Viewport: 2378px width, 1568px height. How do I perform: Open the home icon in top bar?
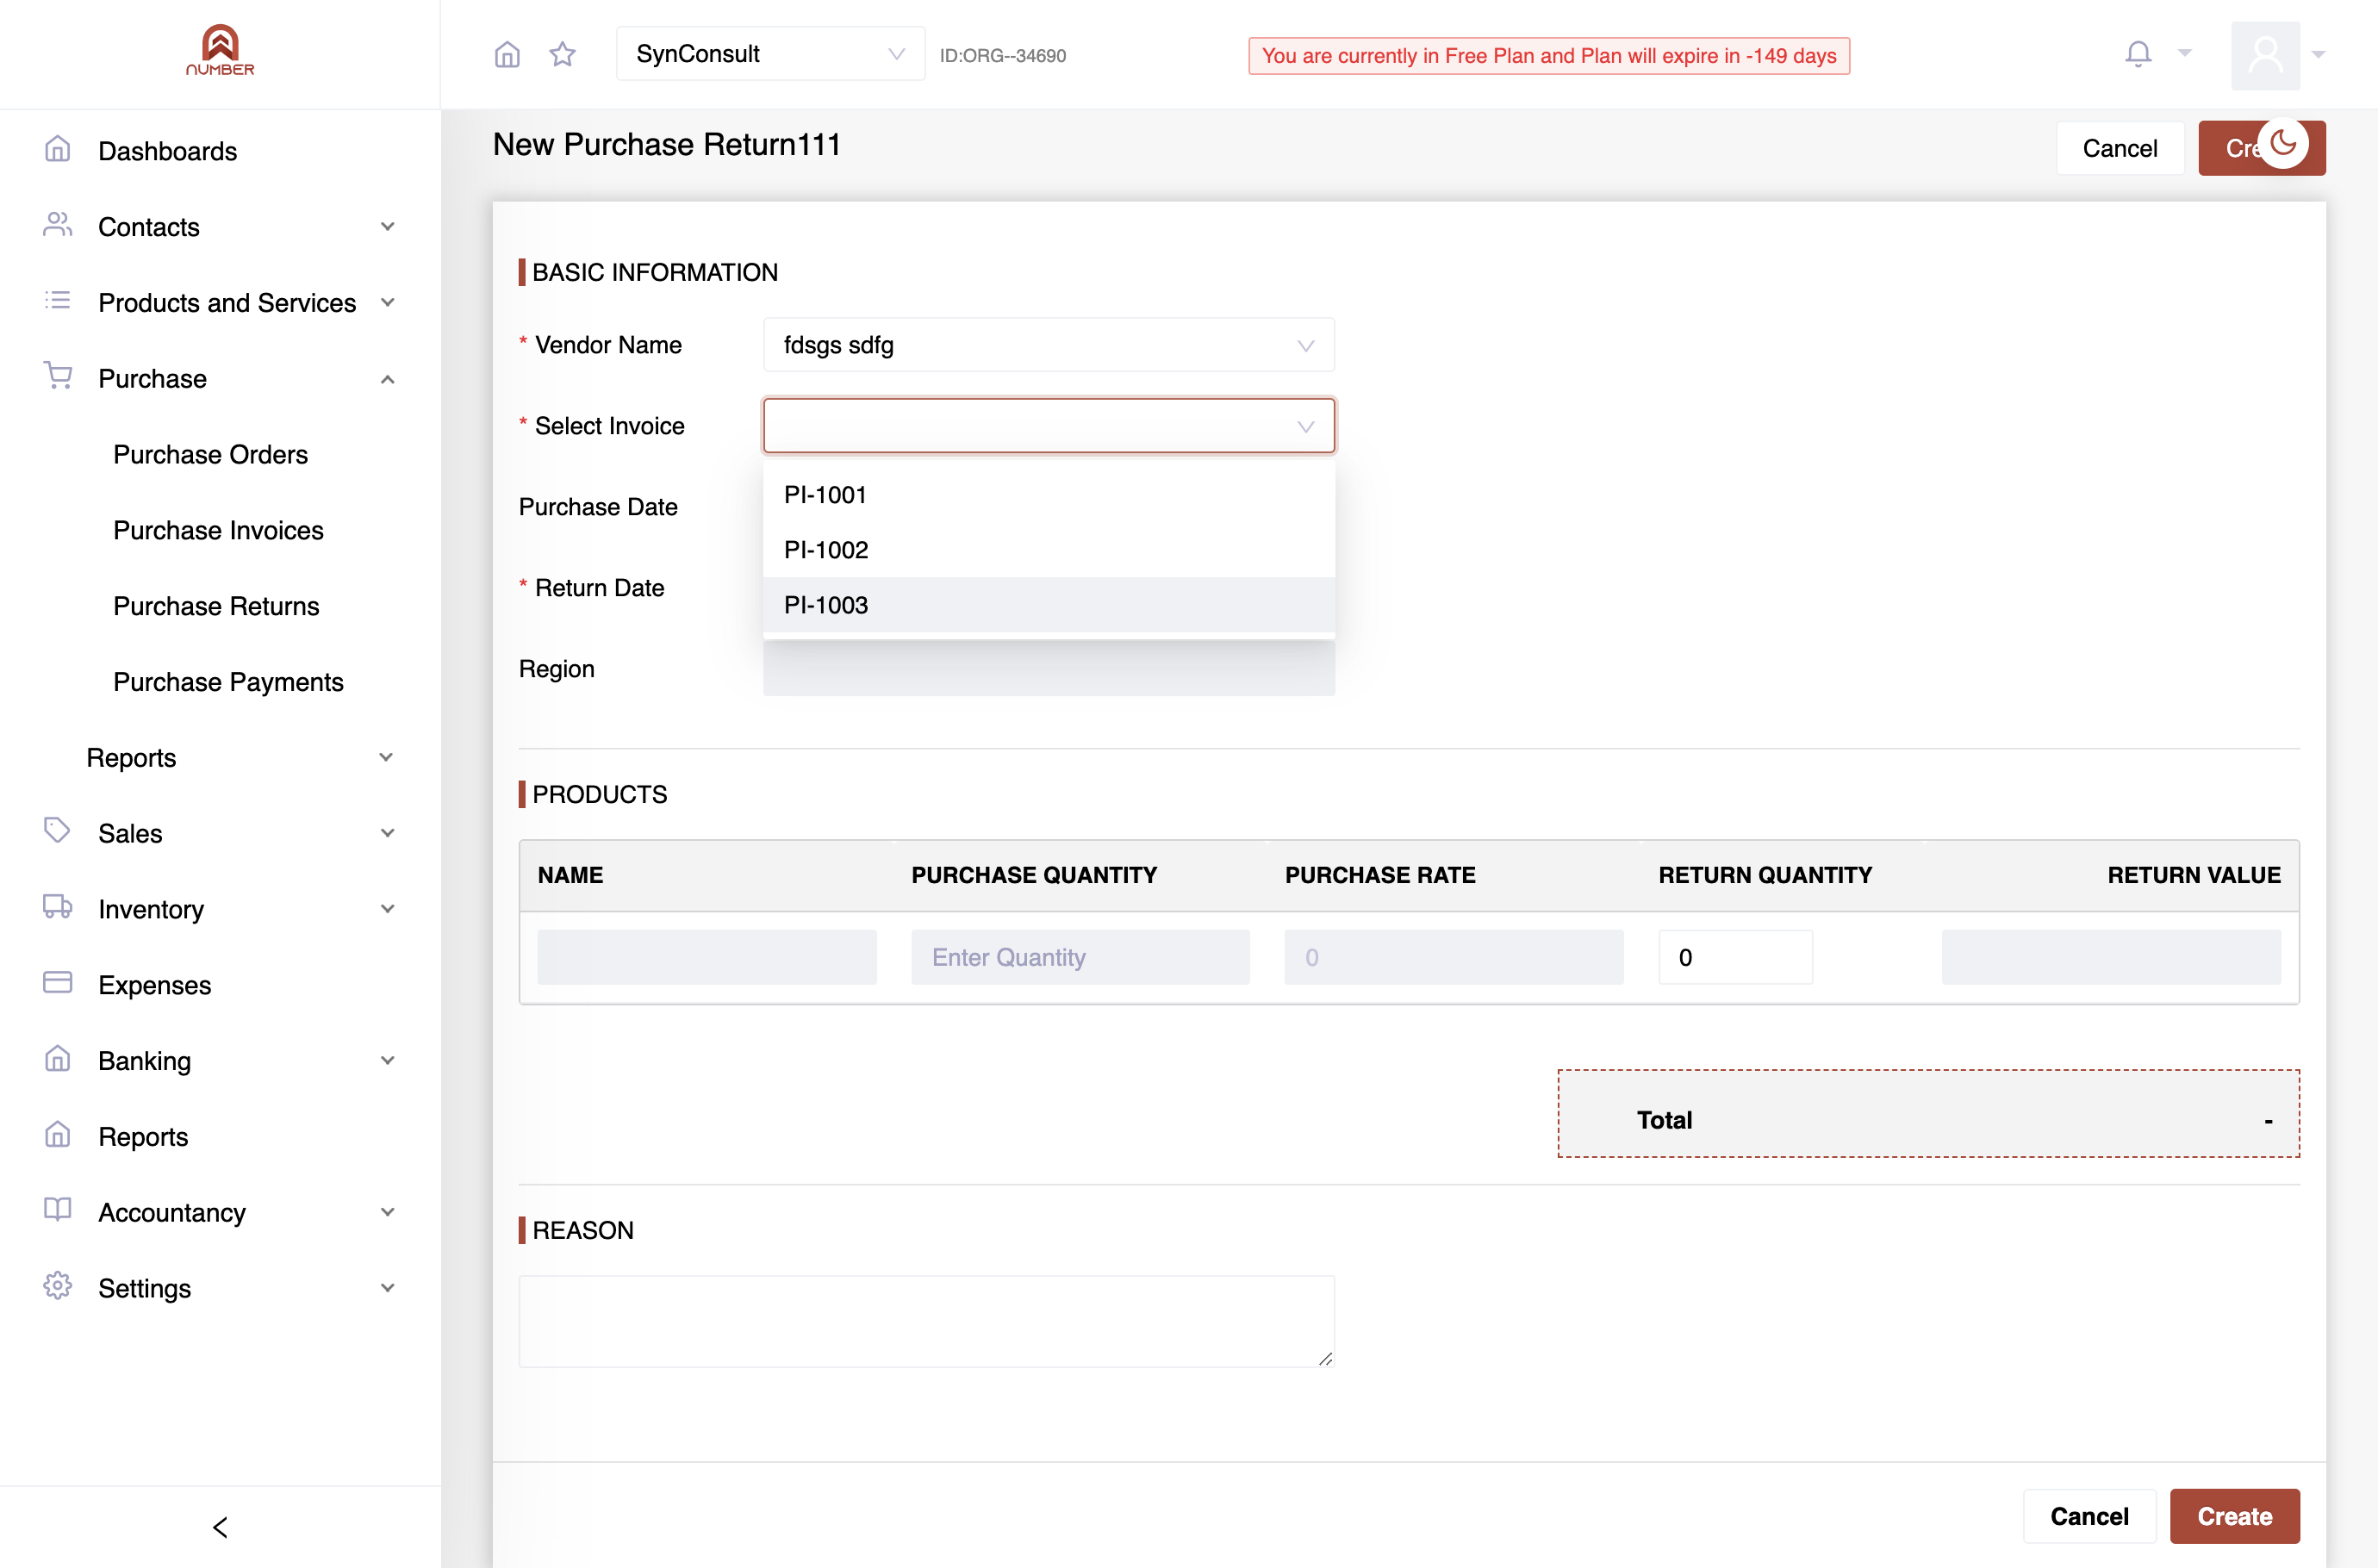pos(507,54)
